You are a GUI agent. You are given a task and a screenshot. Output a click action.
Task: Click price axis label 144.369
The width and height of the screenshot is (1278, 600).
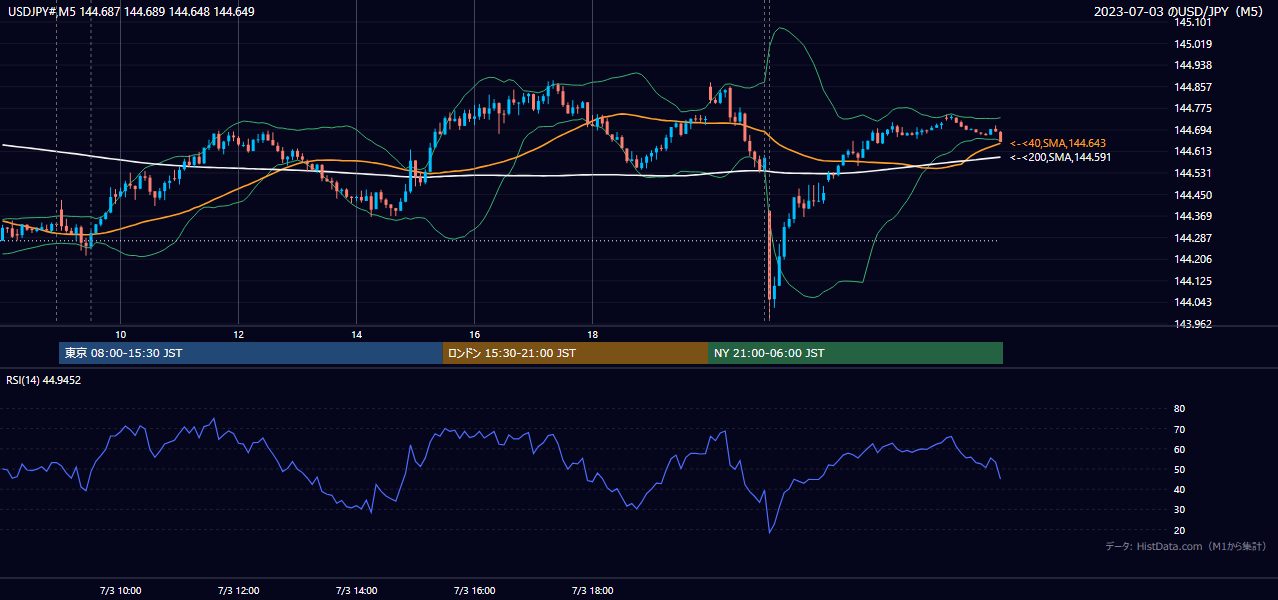coord(1193,216)
